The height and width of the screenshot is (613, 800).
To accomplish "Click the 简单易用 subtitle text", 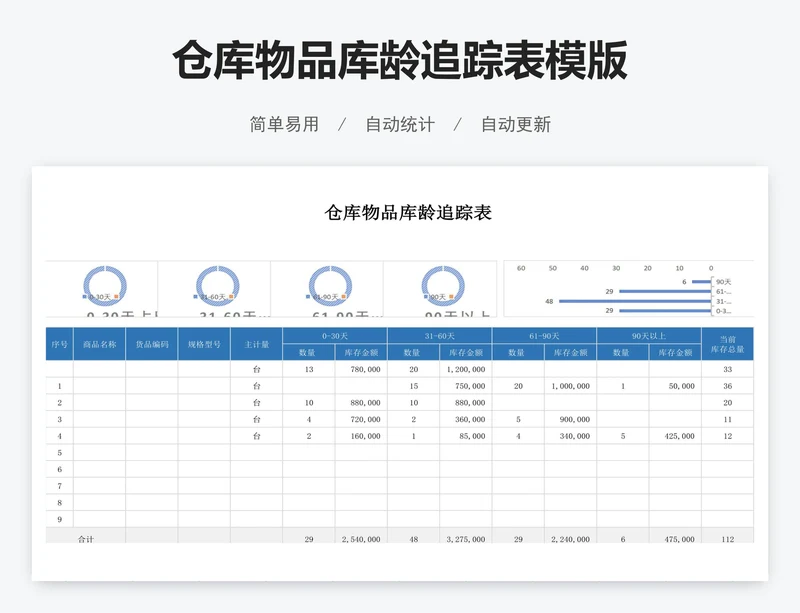I will (x=284, y=125).
